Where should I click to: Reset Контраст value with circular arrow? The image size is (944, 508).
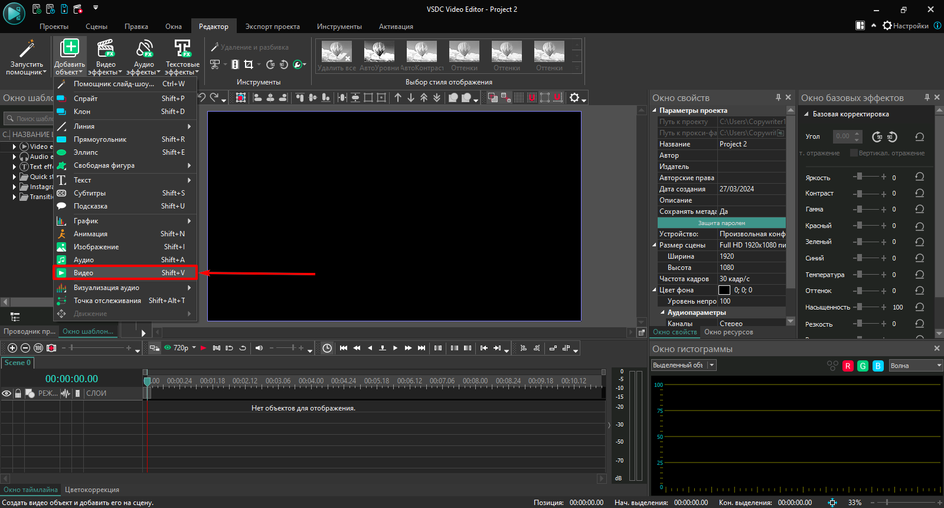pos(919,193)
